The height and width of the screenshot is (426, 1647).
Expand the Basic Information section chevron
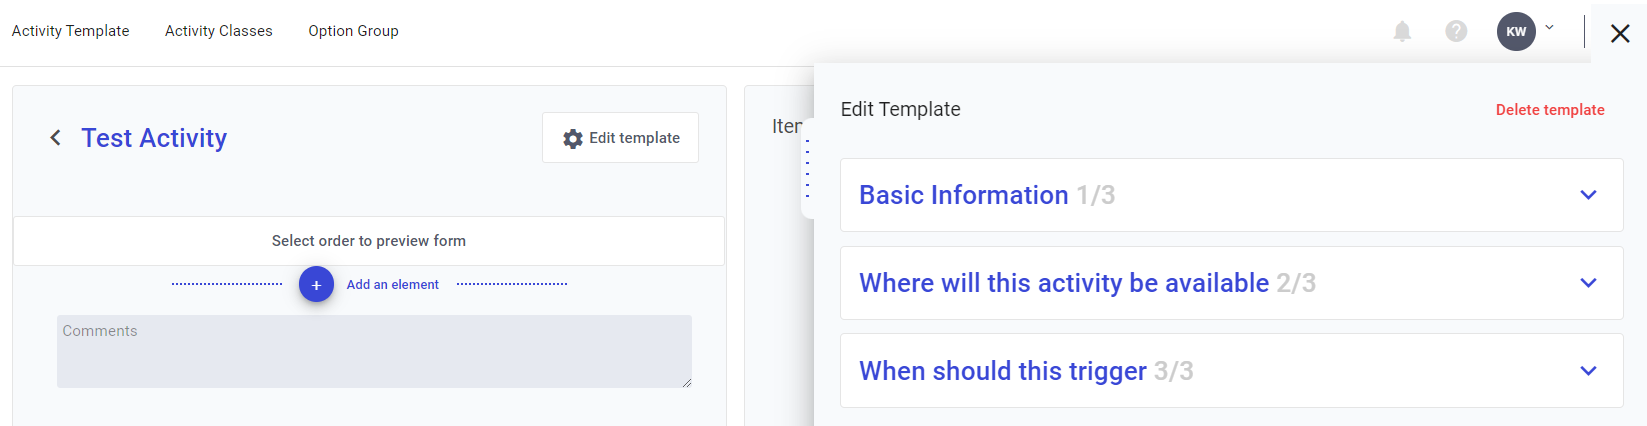click(1588, 195)
